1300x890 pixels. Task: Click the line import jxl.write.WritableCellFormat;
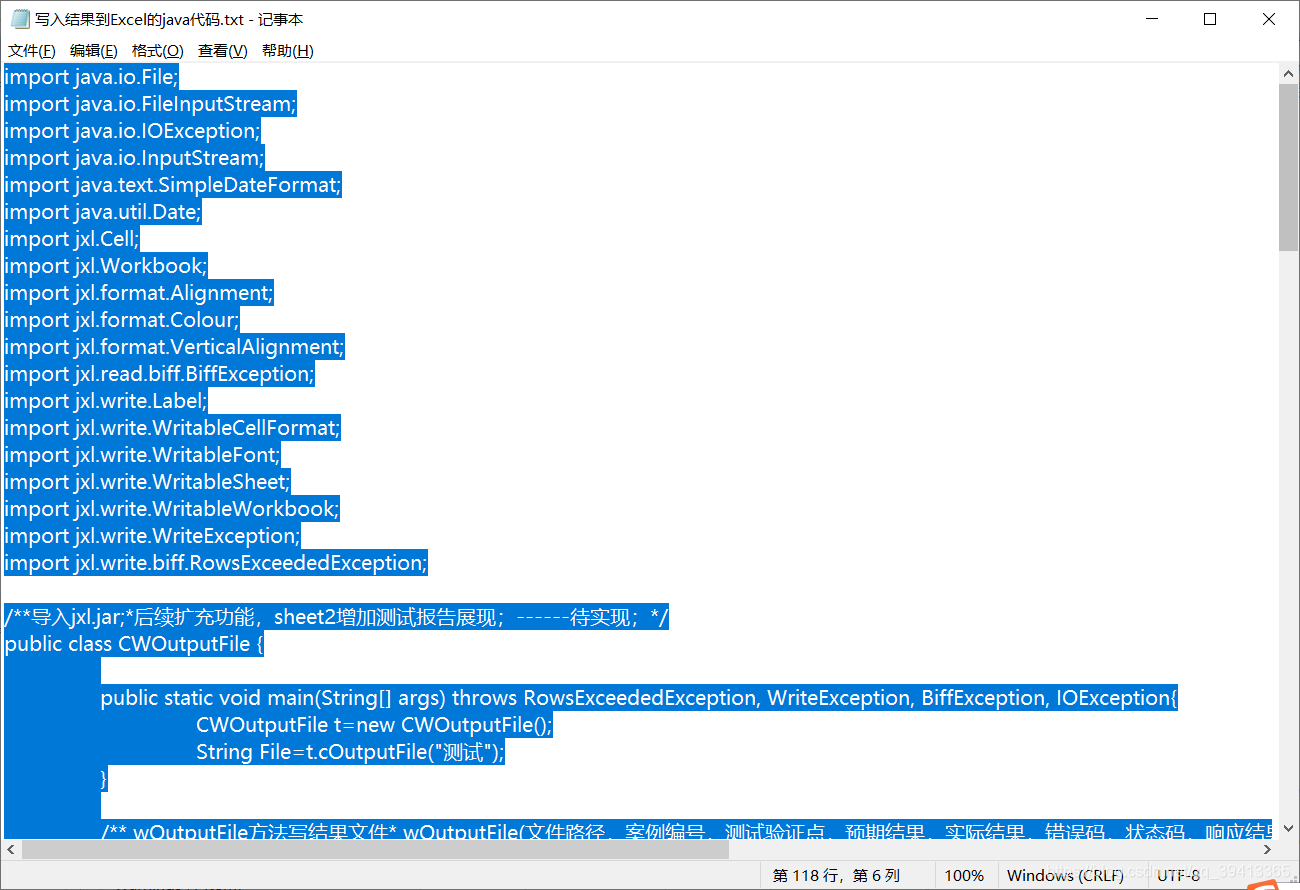click(x=173, y=428)
